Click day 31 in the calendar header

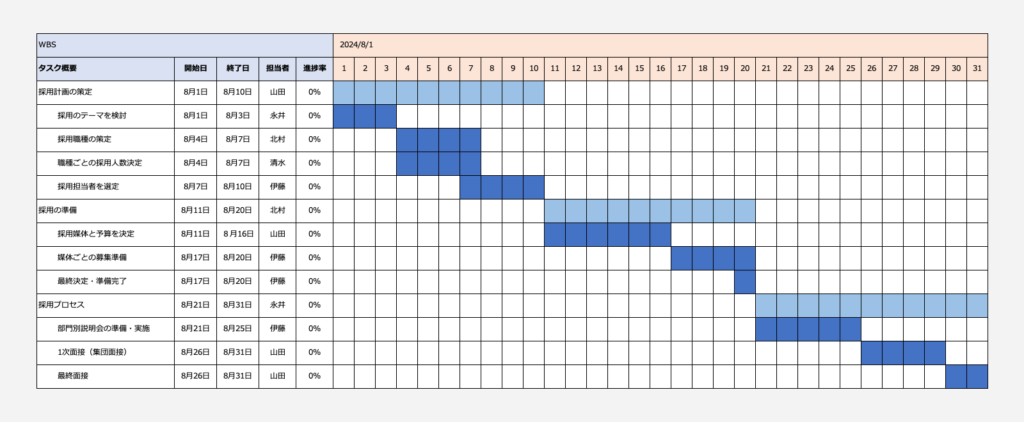click(977, 69)
